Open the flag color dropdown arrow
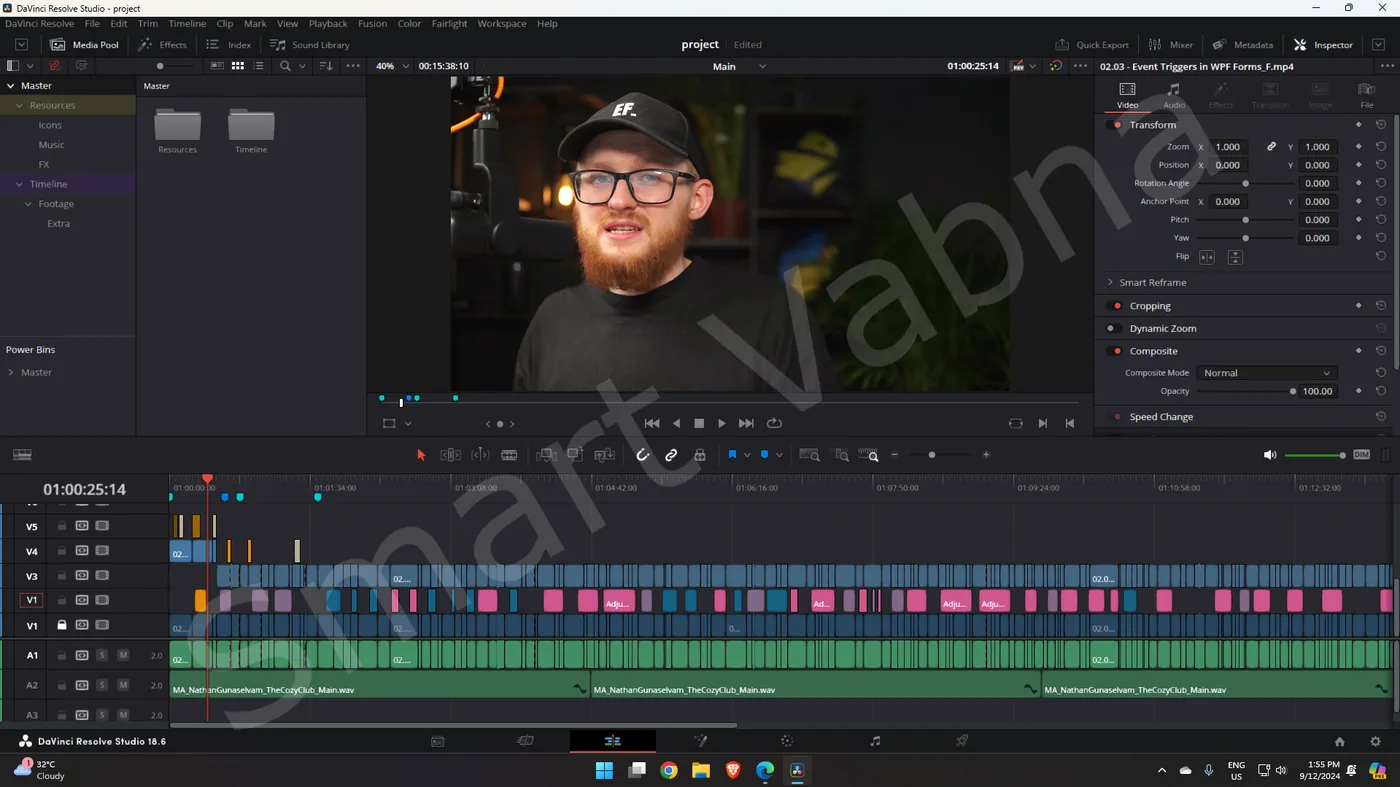 (747, 455)
